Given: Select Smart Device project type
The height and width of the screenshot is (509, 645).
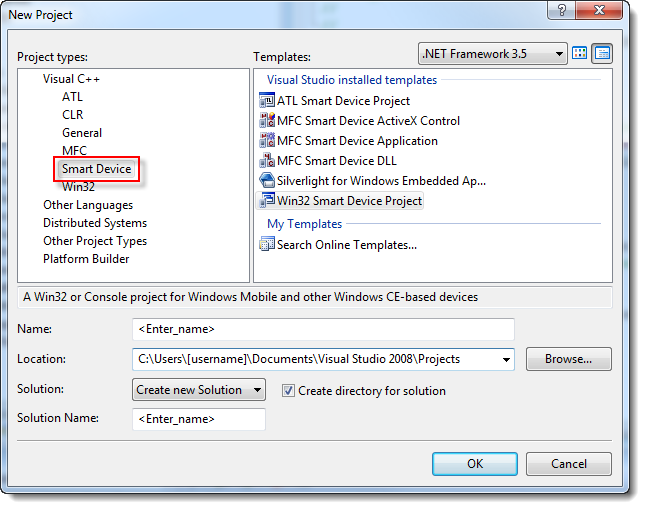Looking at the screenshot, I should 96,169.
